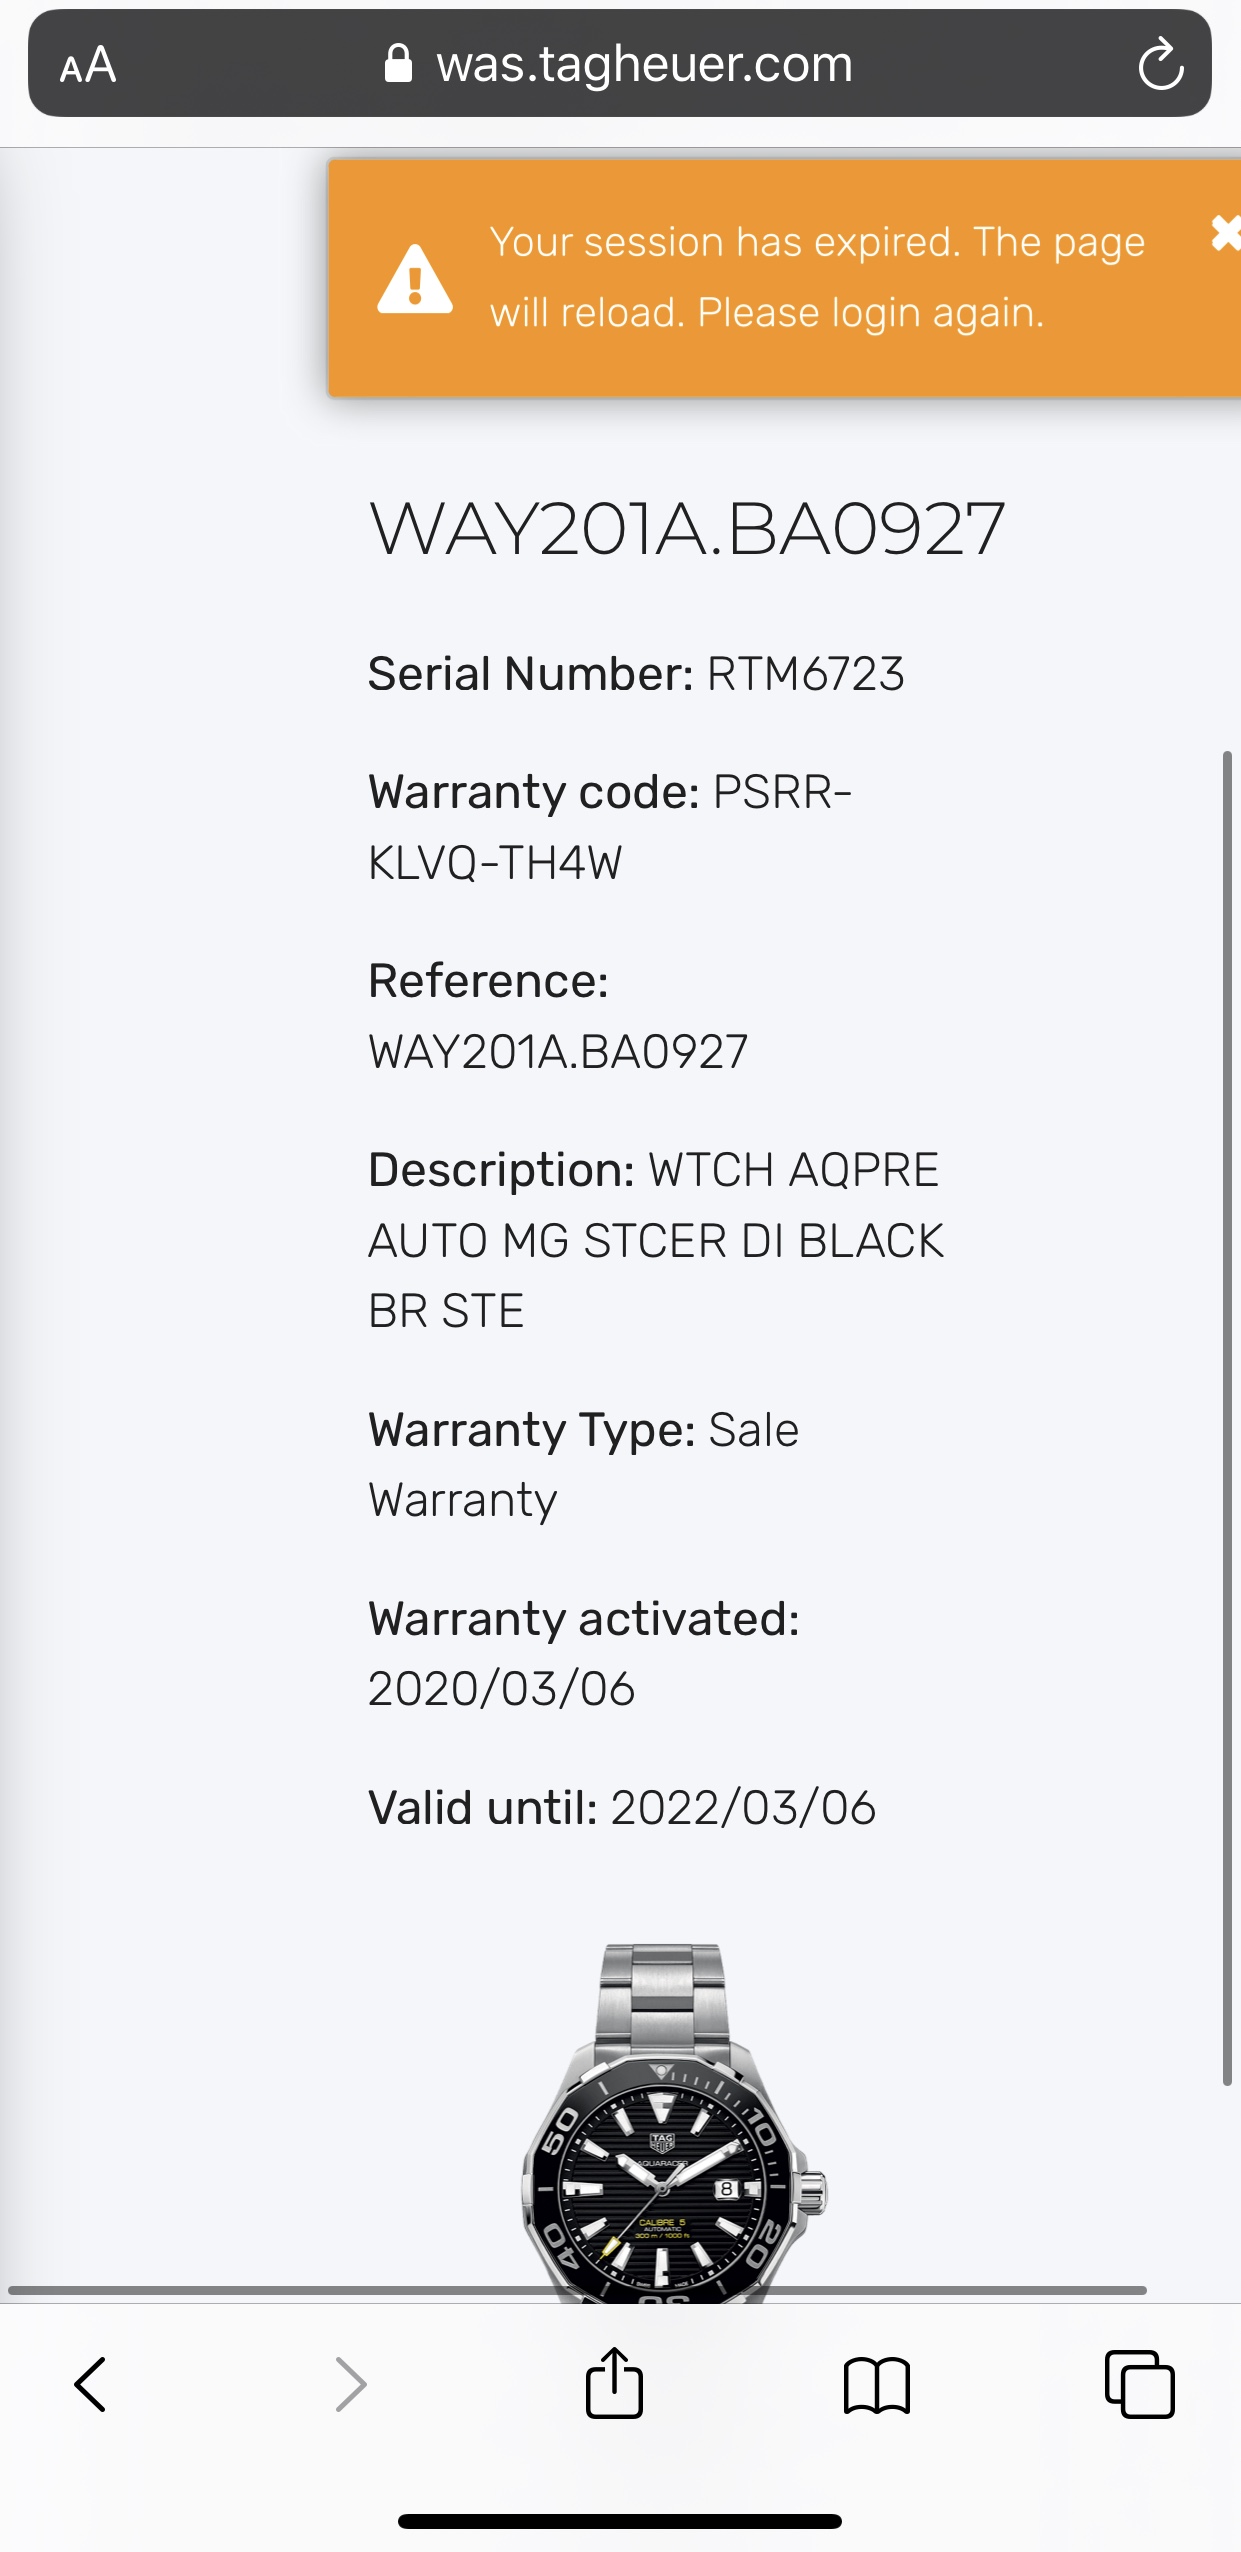The image size is (1241, 2552).
Task: Tap the was.tagheuer.com address field
Action: (x=620, y=63)
